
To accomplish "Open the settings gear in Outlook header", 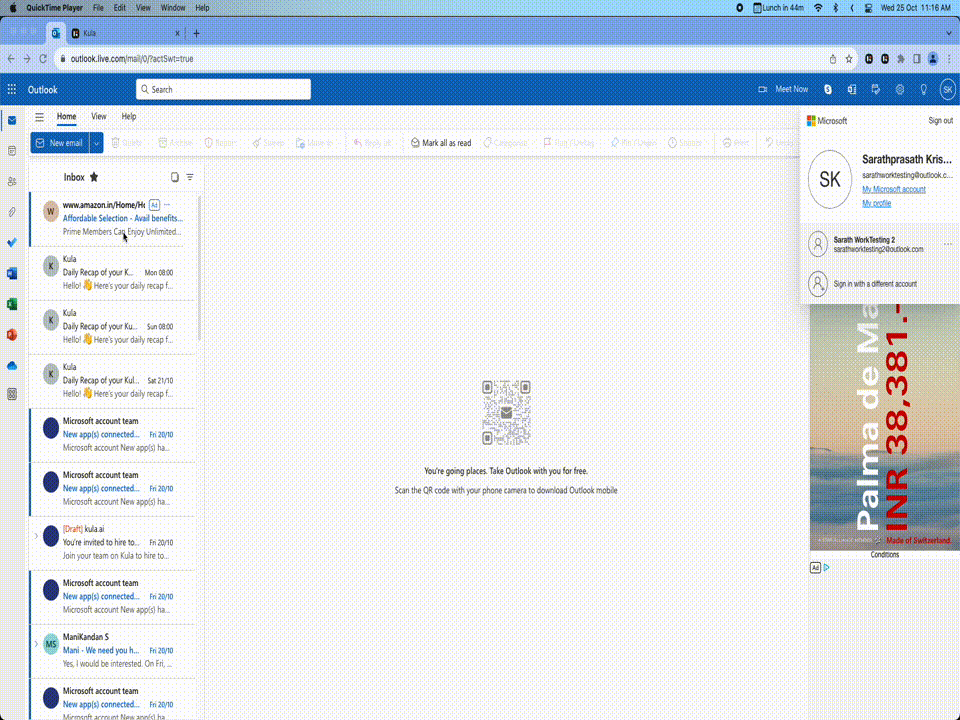I will click(x=899, y=89).
